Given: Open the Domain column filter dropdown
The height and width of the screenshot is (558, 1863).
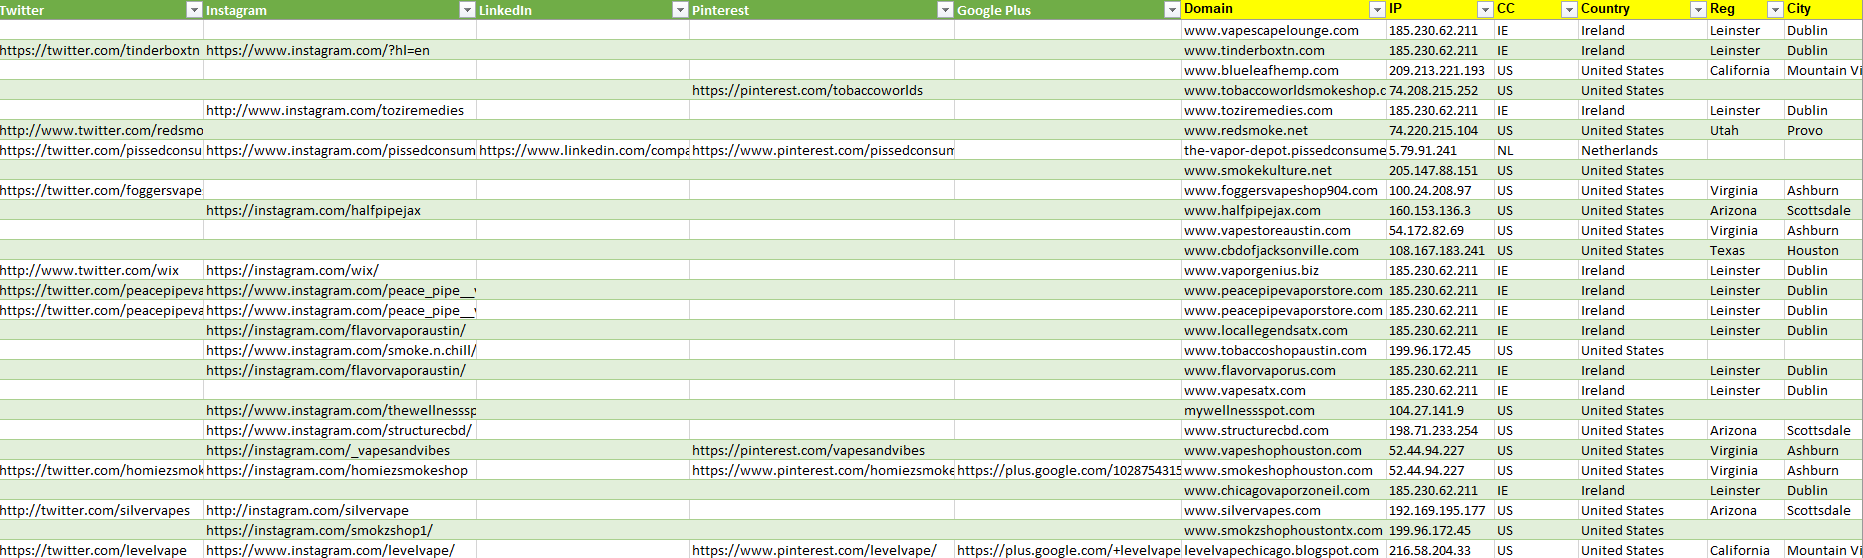Looking at the screenshot, I should coord(1377,10).
